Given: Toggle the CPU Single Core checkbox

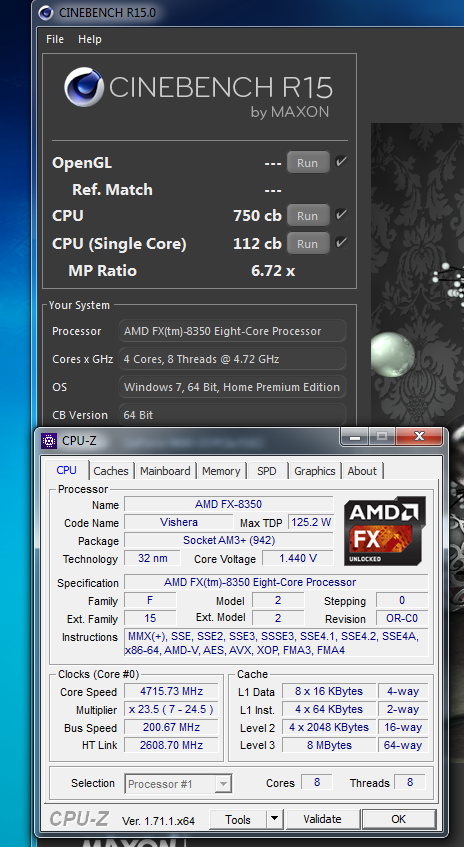Looking at the screenshot, I should click(x=341, y=242).
